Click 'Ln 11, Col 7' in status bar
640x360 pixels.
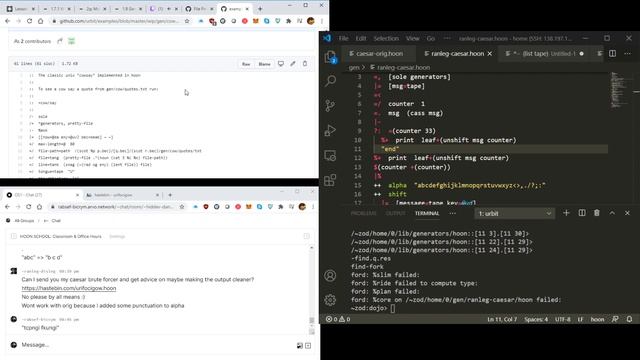pos(502,319)
